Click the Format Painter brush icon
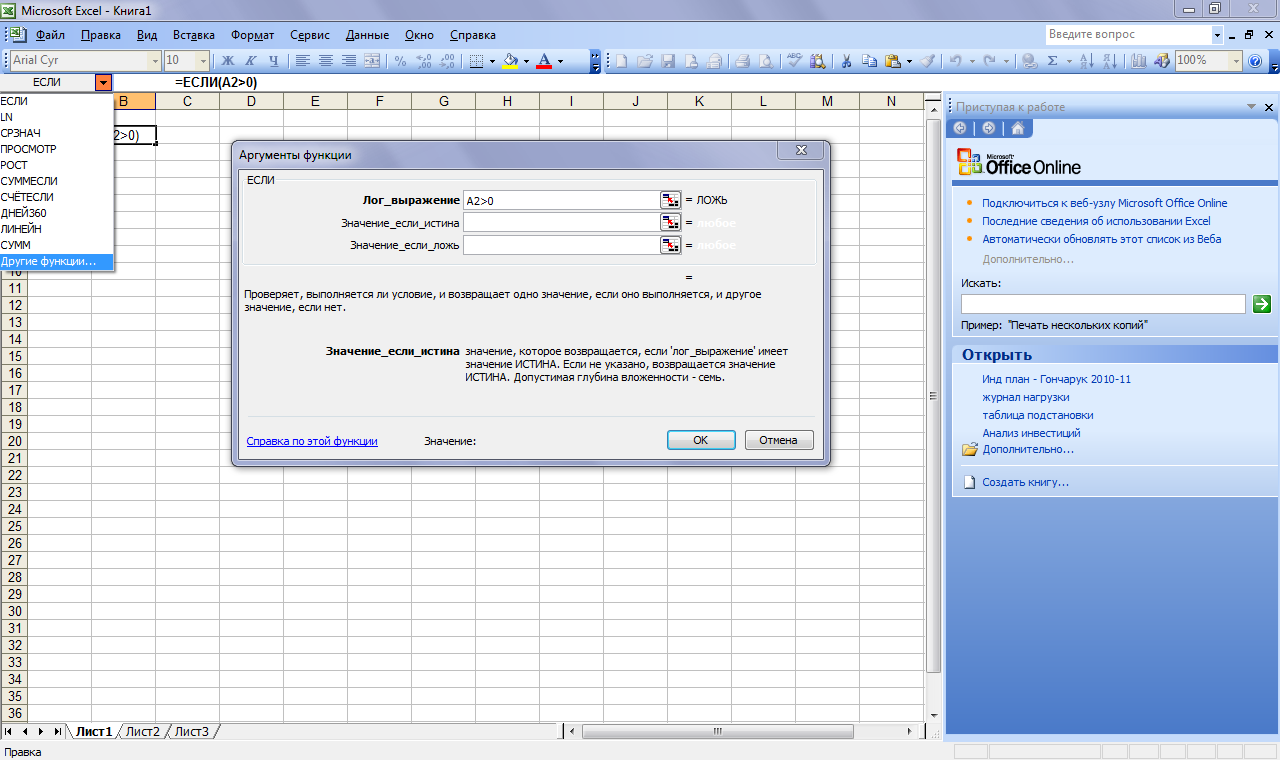Screen dimensions: 1280x760 coord(928,60)
